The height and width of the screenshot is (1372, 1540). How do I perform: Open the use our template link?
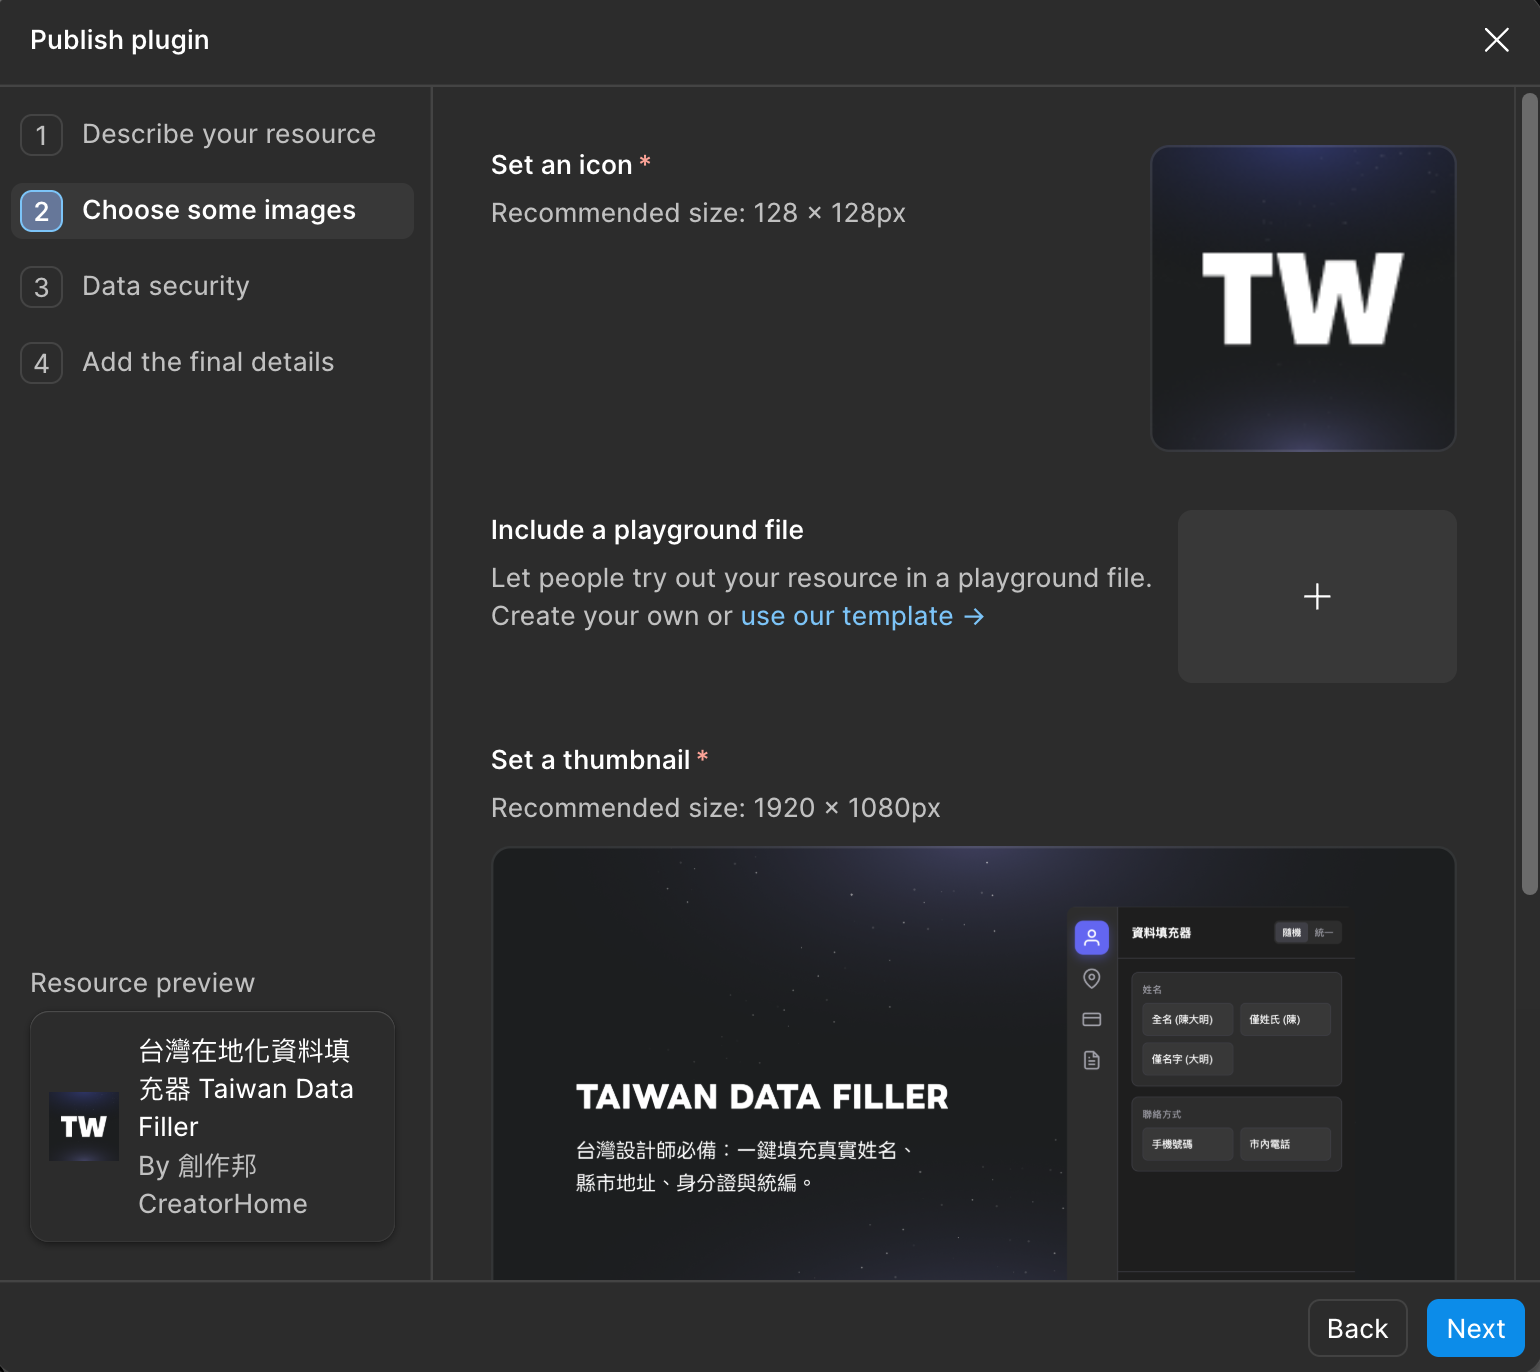click(846, 617)
